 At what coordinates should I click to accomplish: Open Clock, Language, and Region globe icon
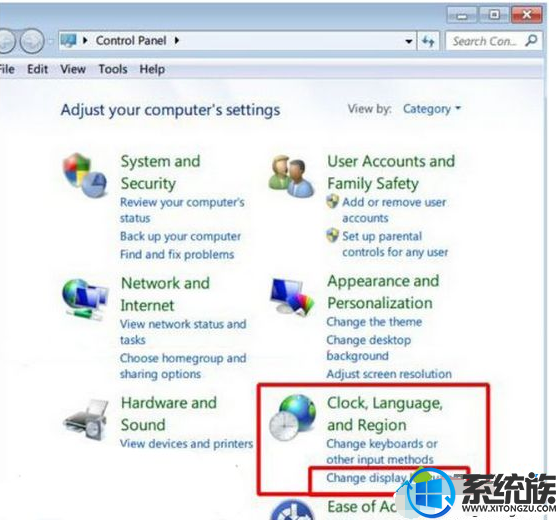(x=292, y=417)
